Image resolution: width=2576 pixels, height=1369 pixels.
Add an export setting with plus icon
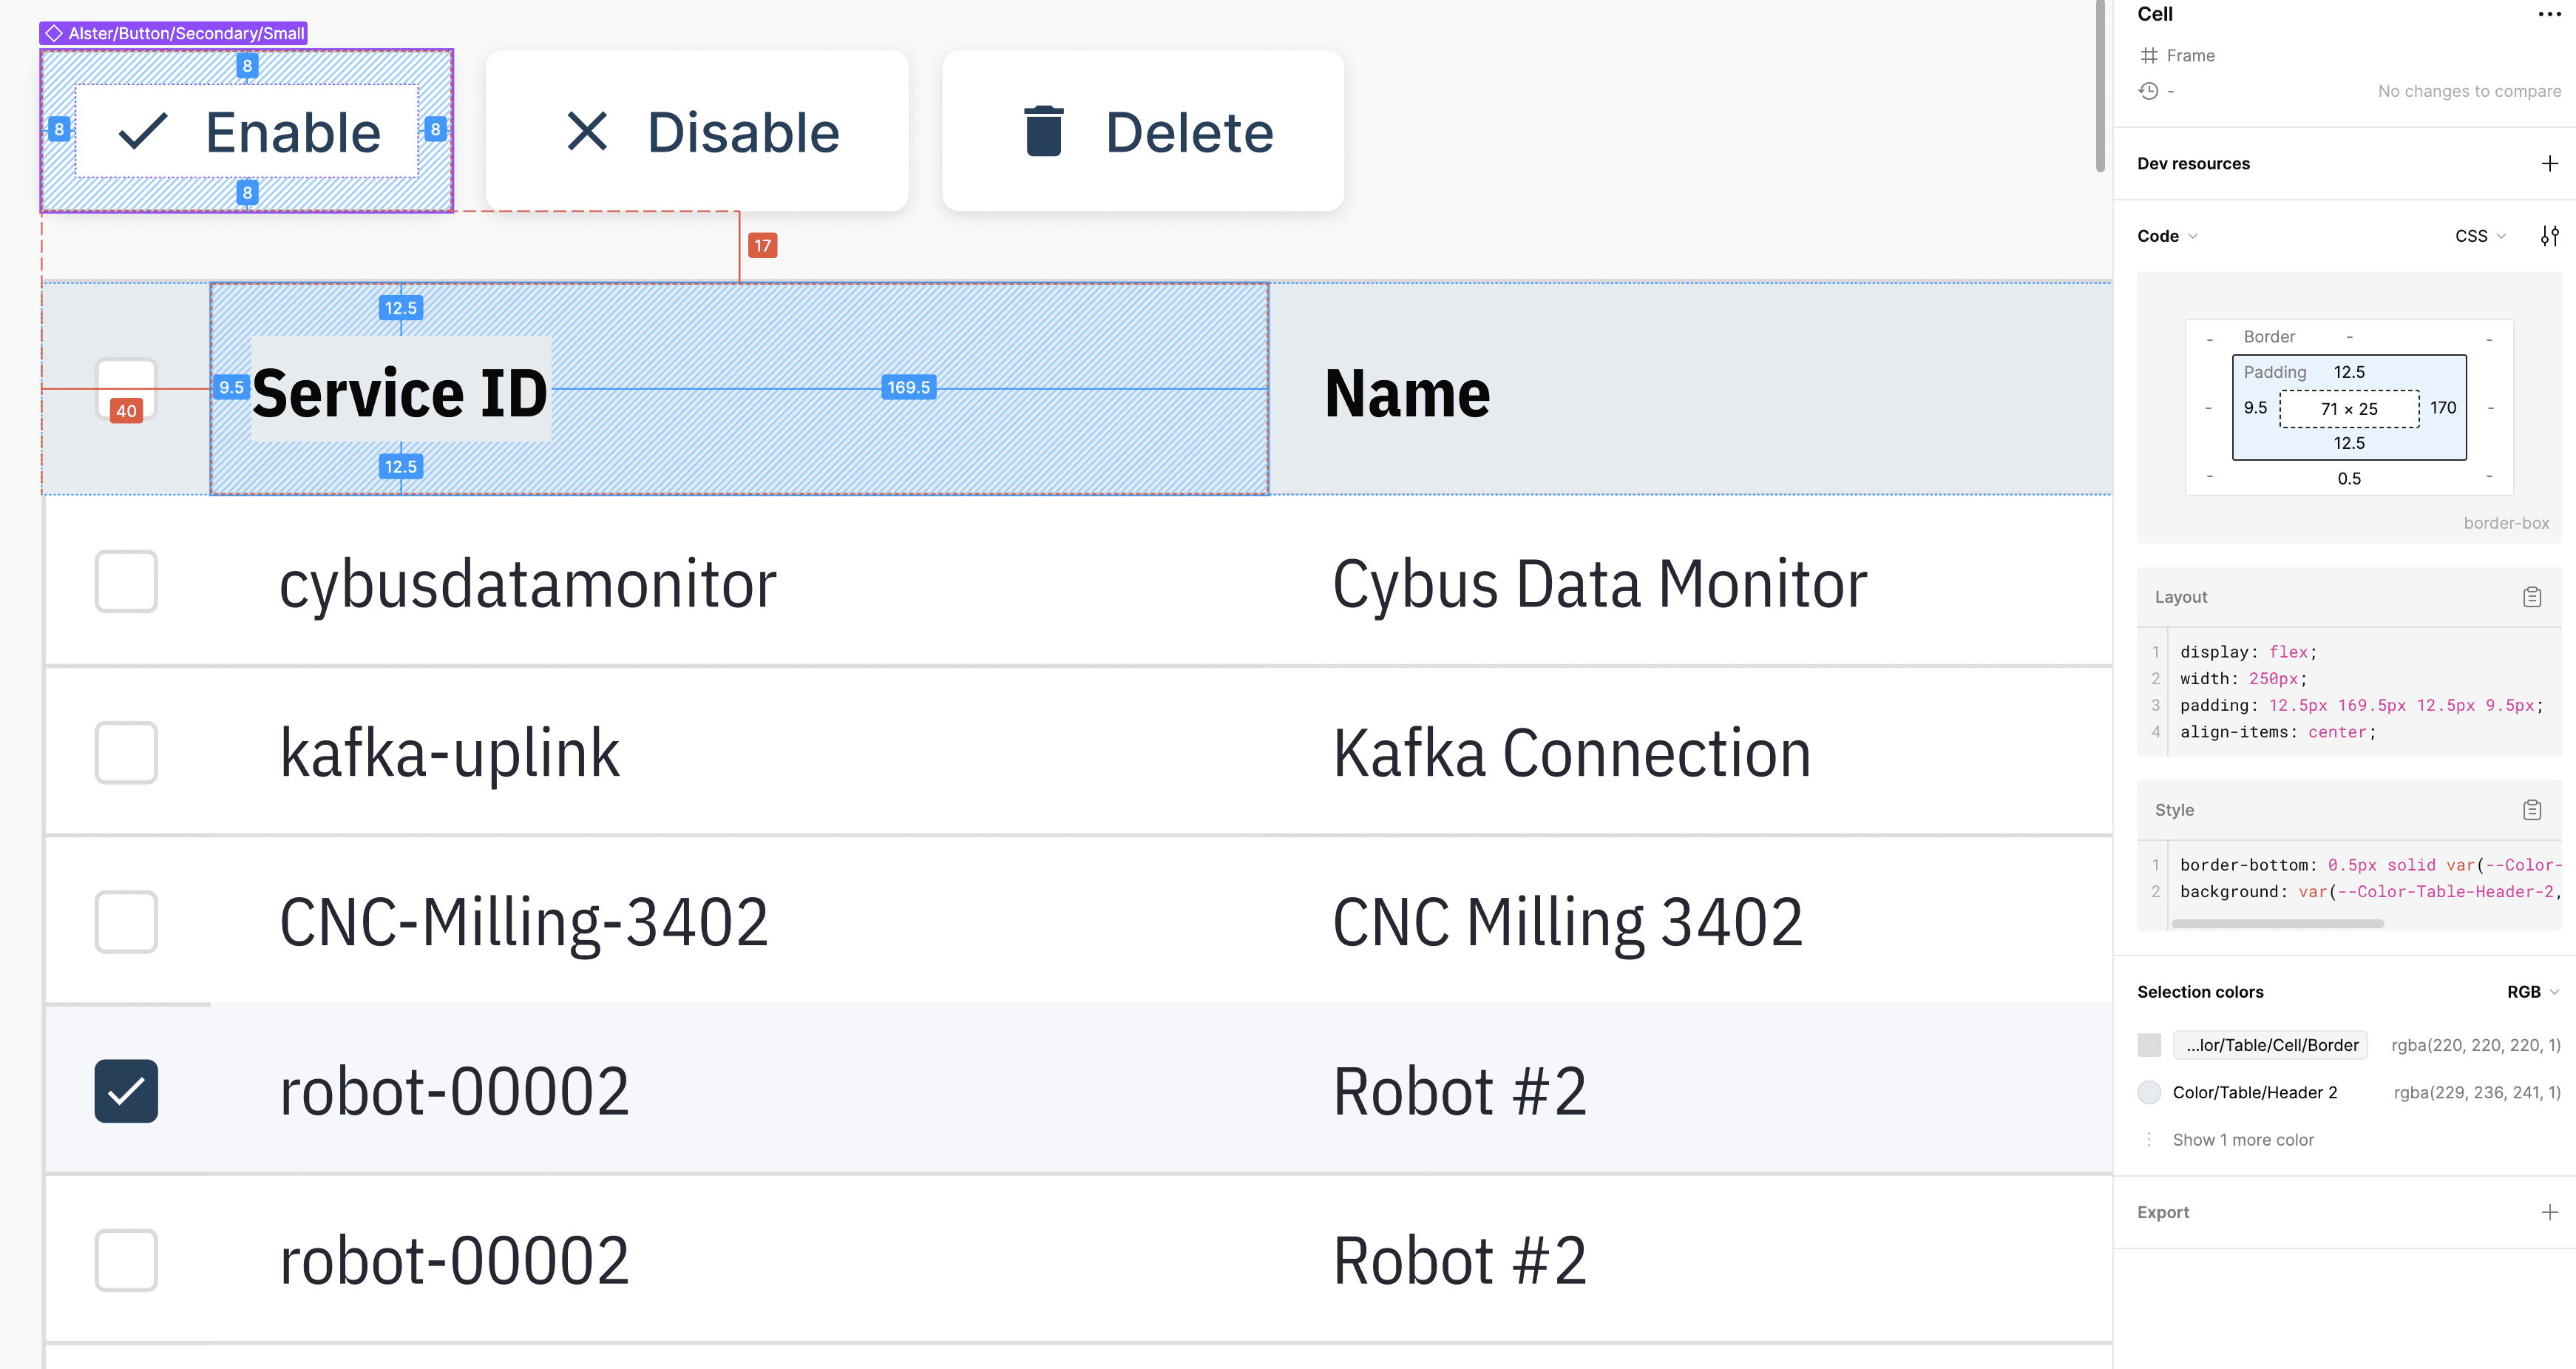coord(2549,1212)
